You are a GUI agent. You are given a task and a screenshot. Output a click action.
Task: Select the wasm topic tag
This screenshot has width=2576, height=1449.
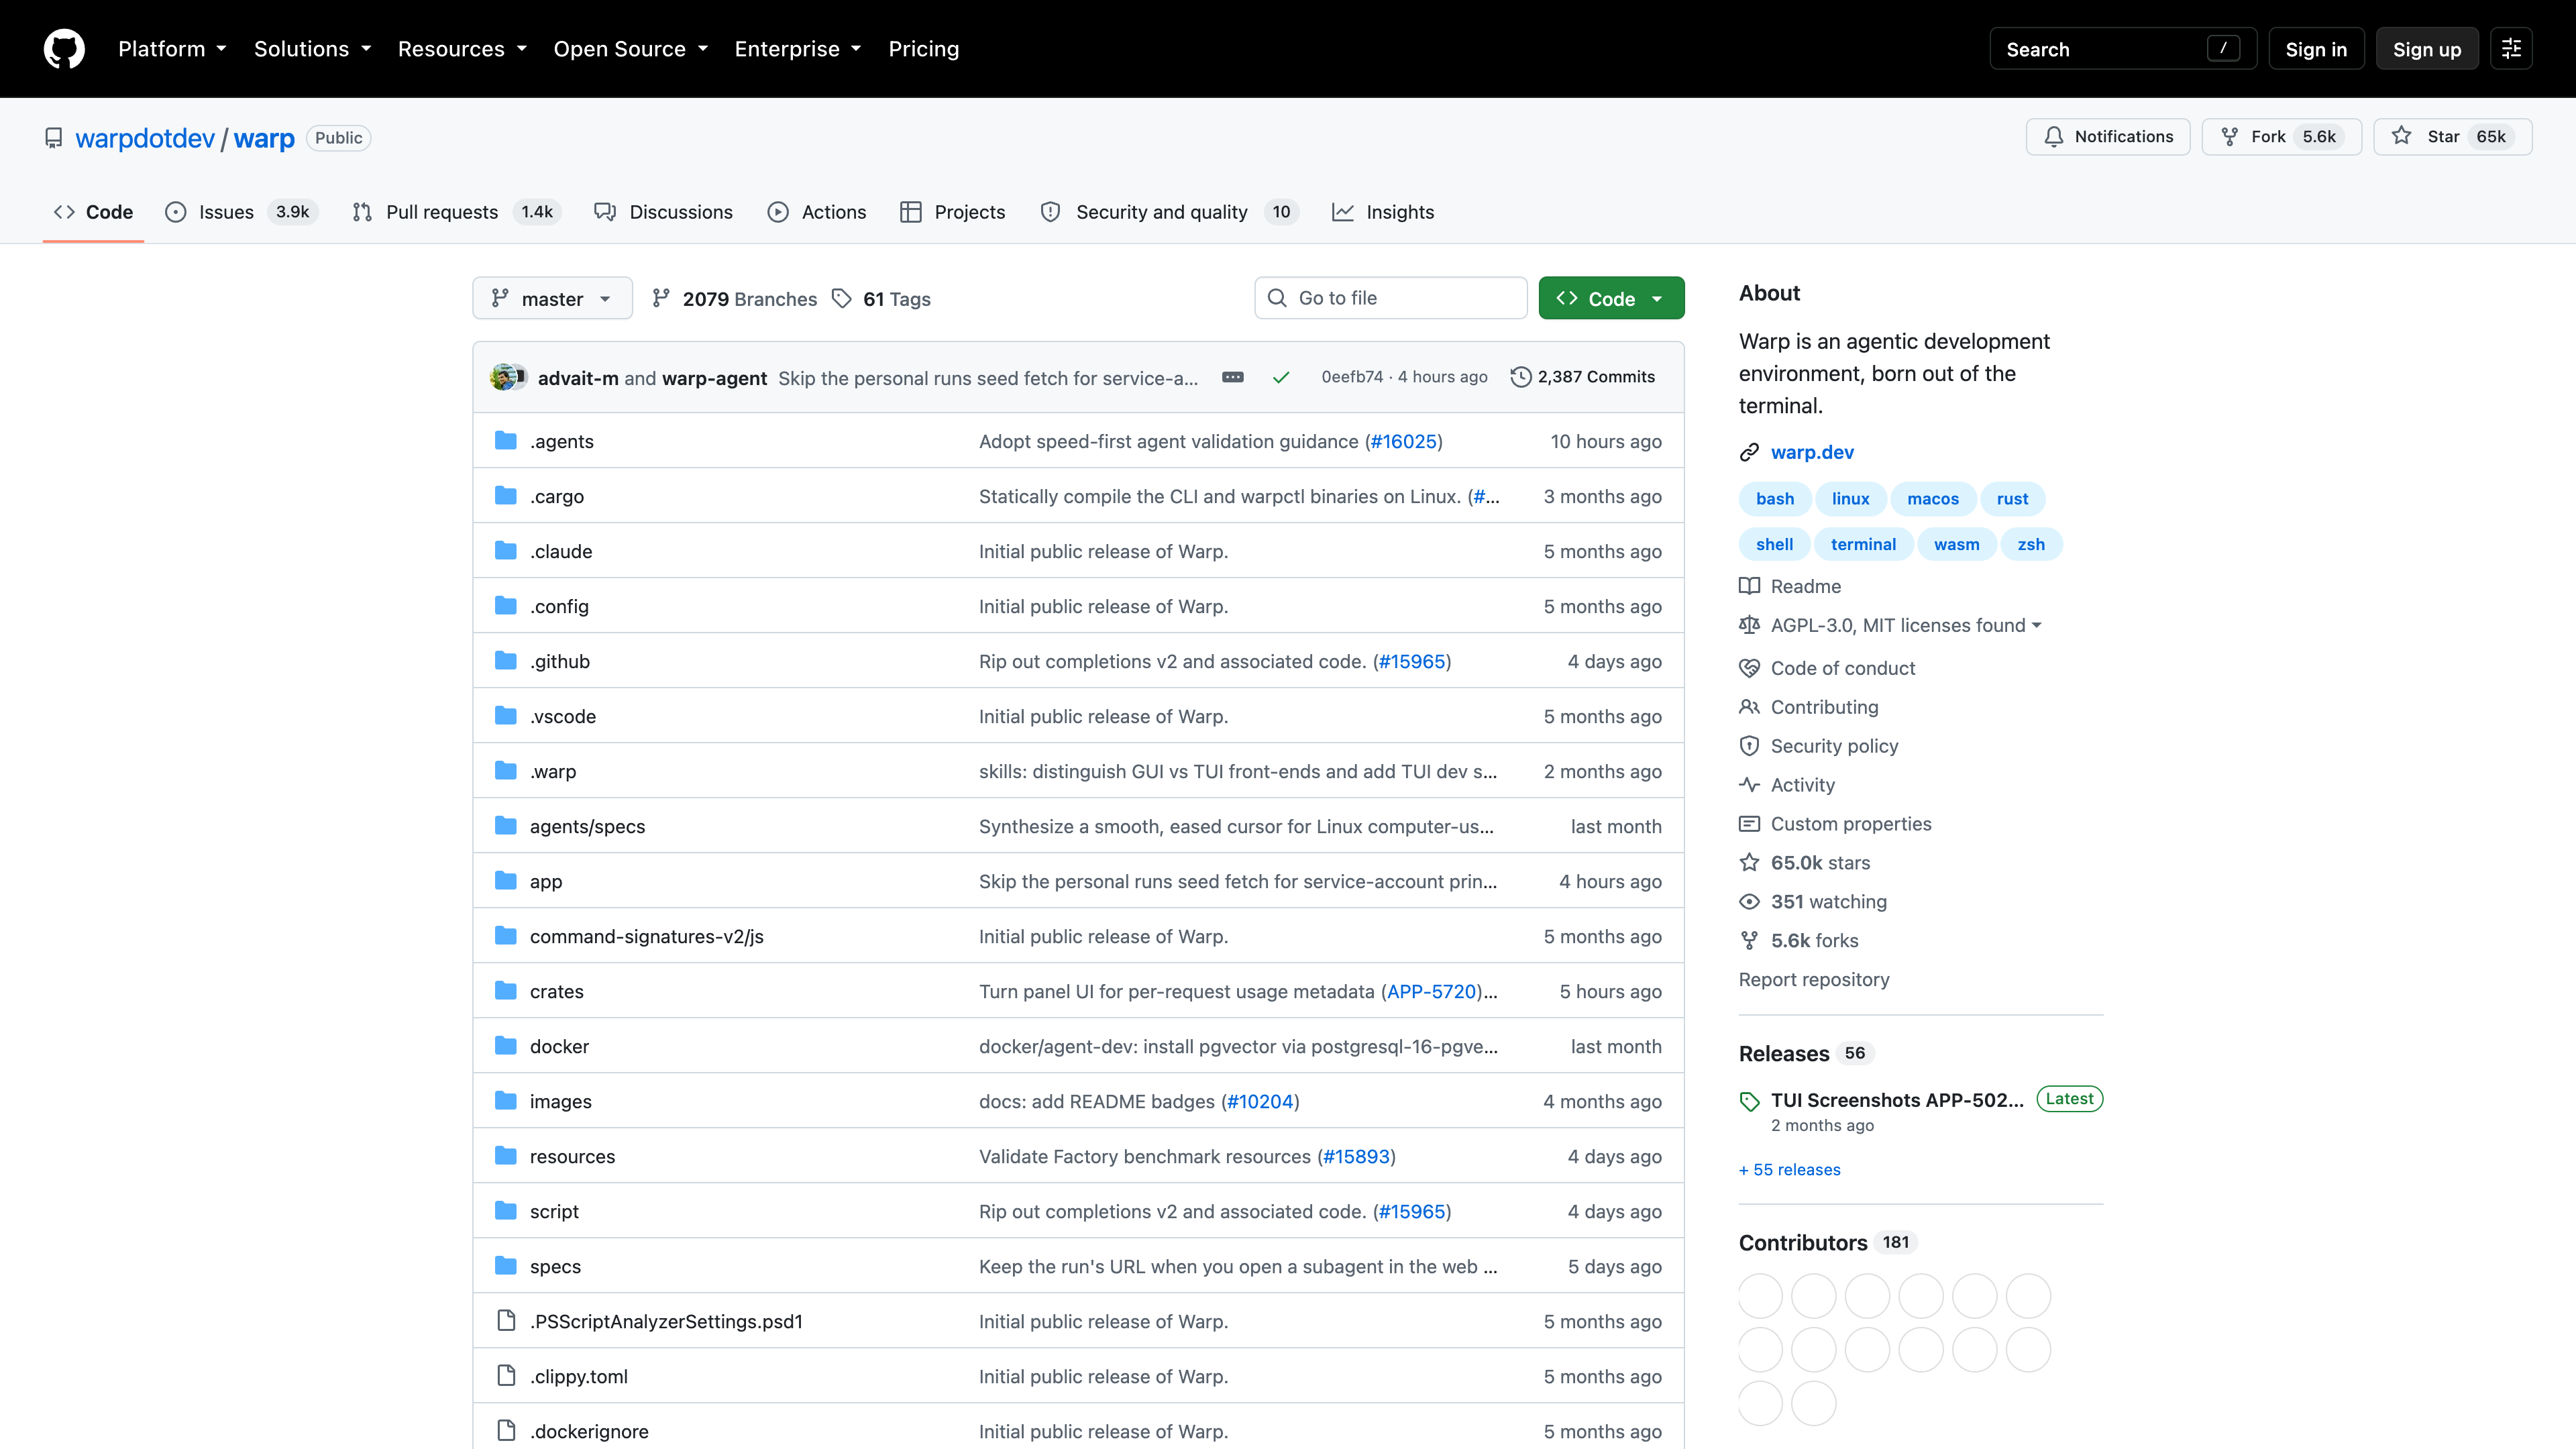[1956, 544]
